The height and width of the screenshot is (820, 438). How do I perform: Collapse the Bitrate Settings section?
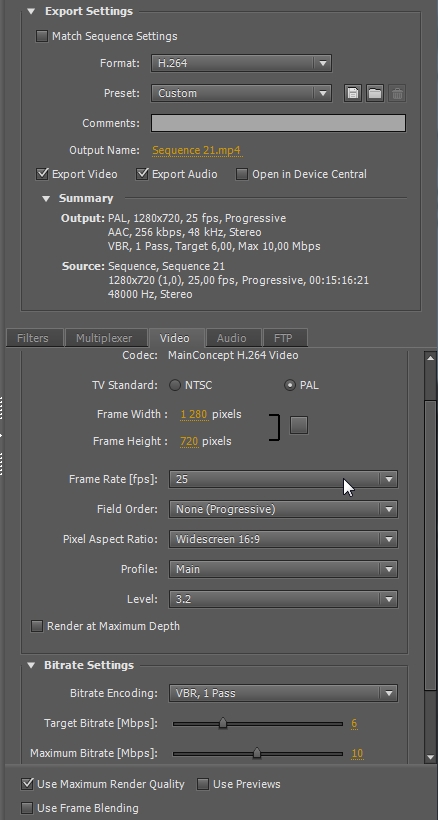[x=31, y=665]
